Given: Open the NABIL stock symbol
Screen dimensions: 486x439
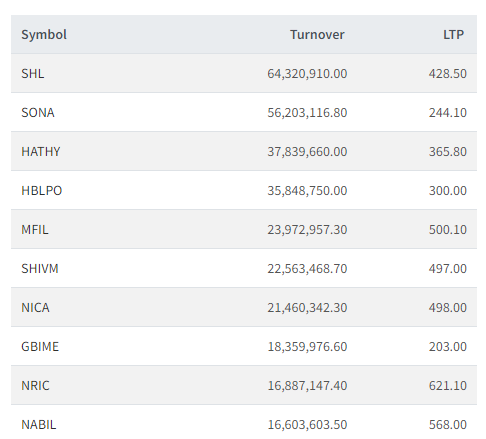Looking at the screenshot, I should [x=39, y=425].
